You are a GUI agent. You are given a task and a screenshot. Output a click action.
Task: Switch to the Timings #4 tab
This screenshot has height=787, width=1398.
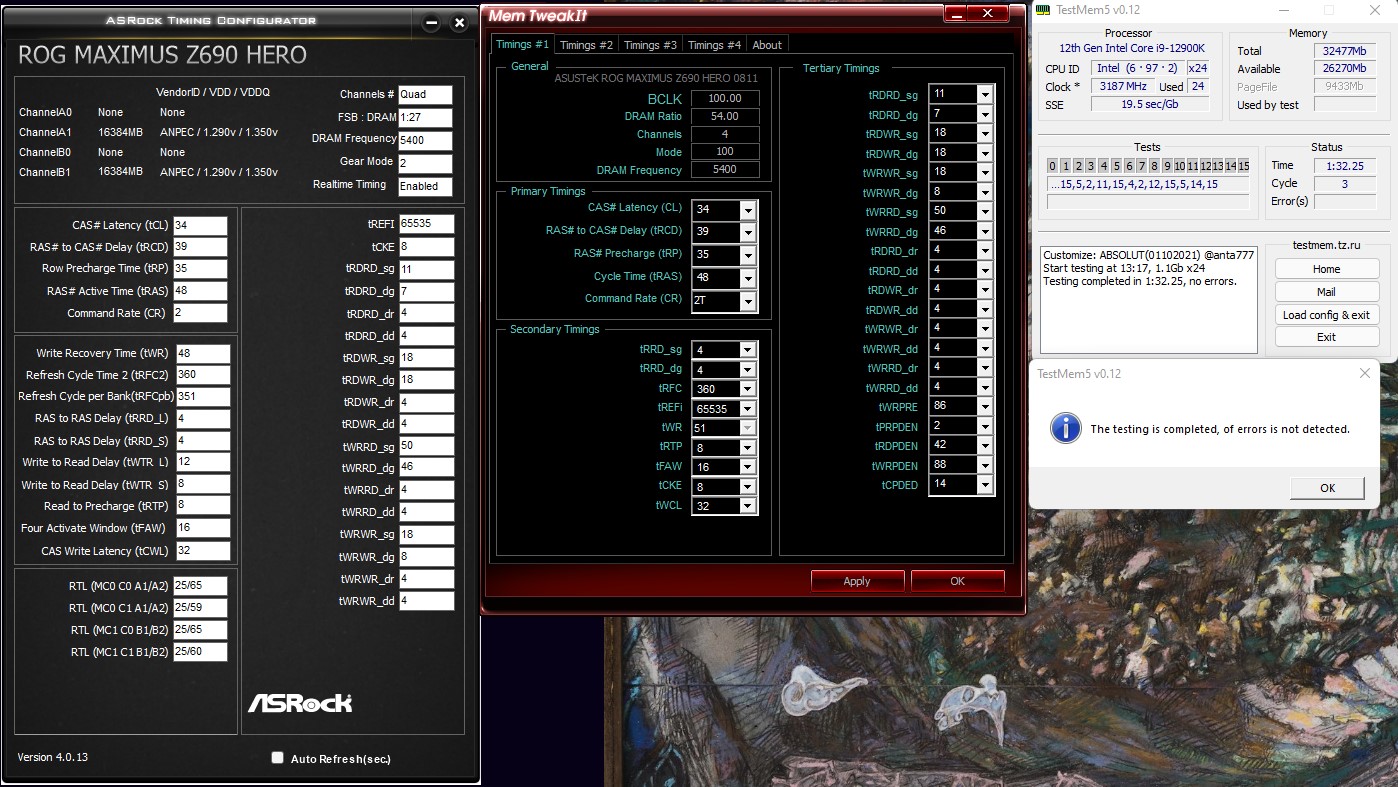[714, 45]
